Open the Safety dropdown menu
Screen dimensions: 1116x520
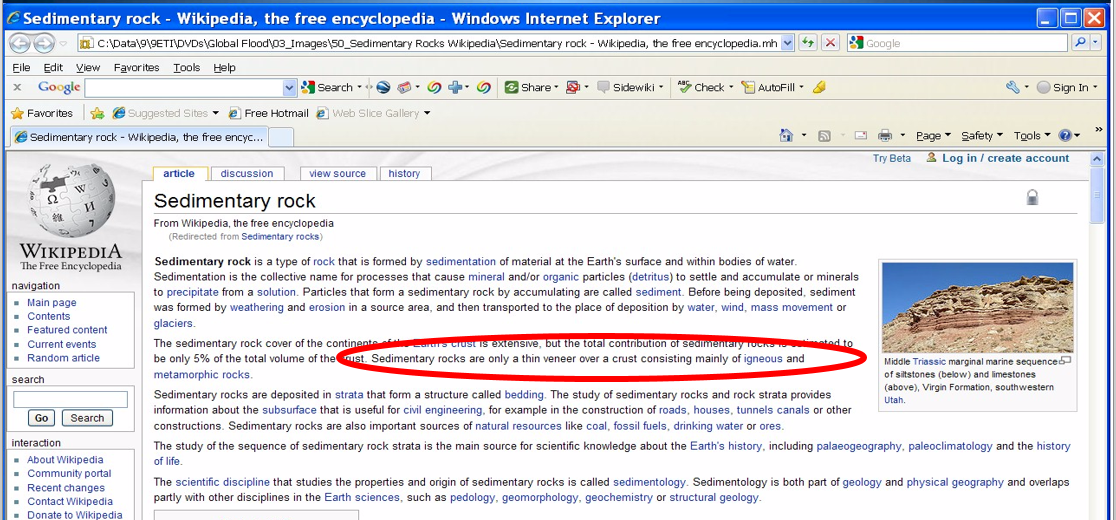tap(981, 135)
